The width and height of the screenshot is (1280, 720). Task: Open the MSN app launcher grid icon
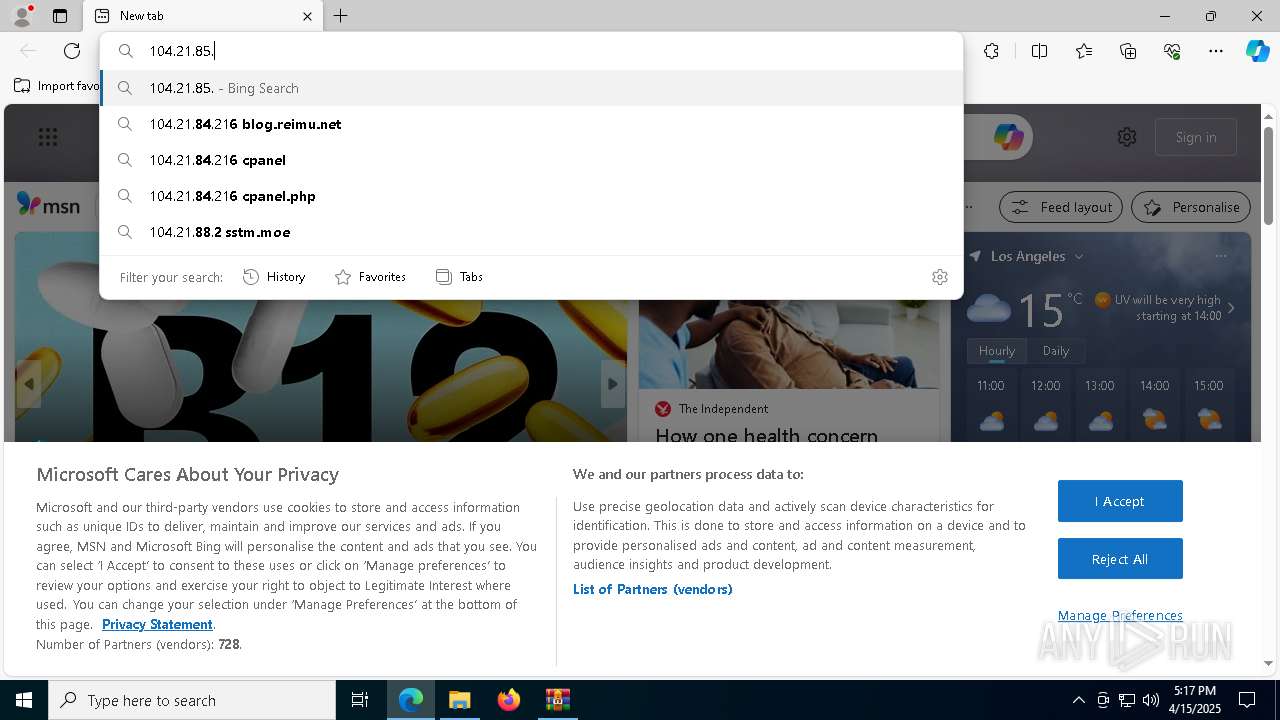click(x=48, y=137)
